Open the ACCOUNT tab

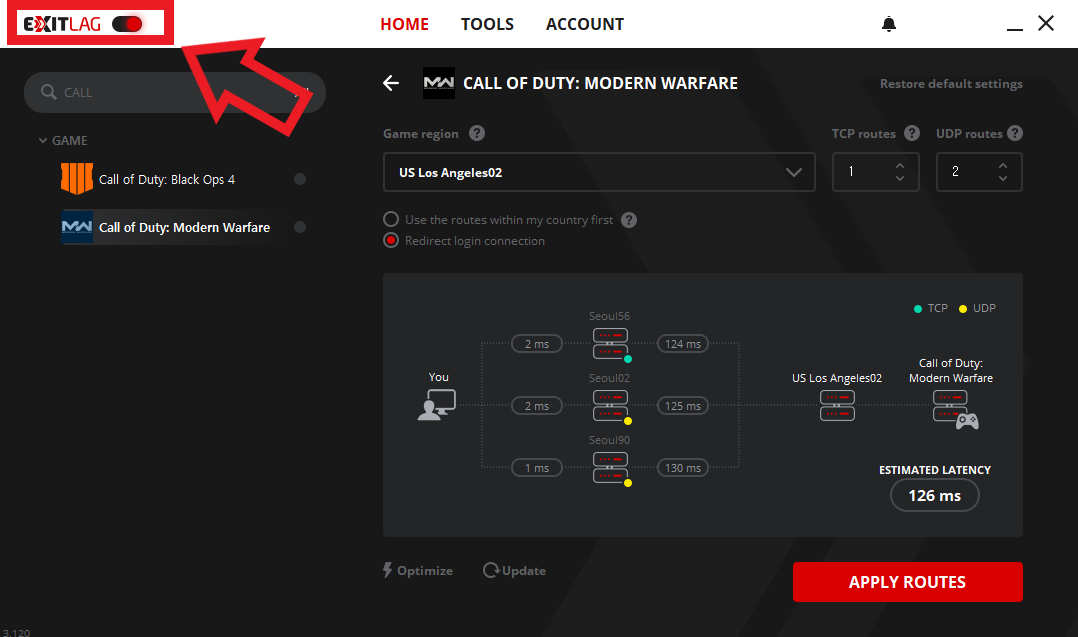tap(584, 24)
